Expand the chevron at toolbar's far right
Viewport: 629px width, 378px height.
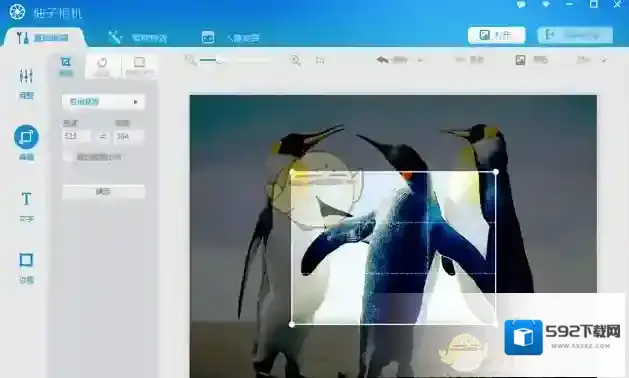point(604,60)
